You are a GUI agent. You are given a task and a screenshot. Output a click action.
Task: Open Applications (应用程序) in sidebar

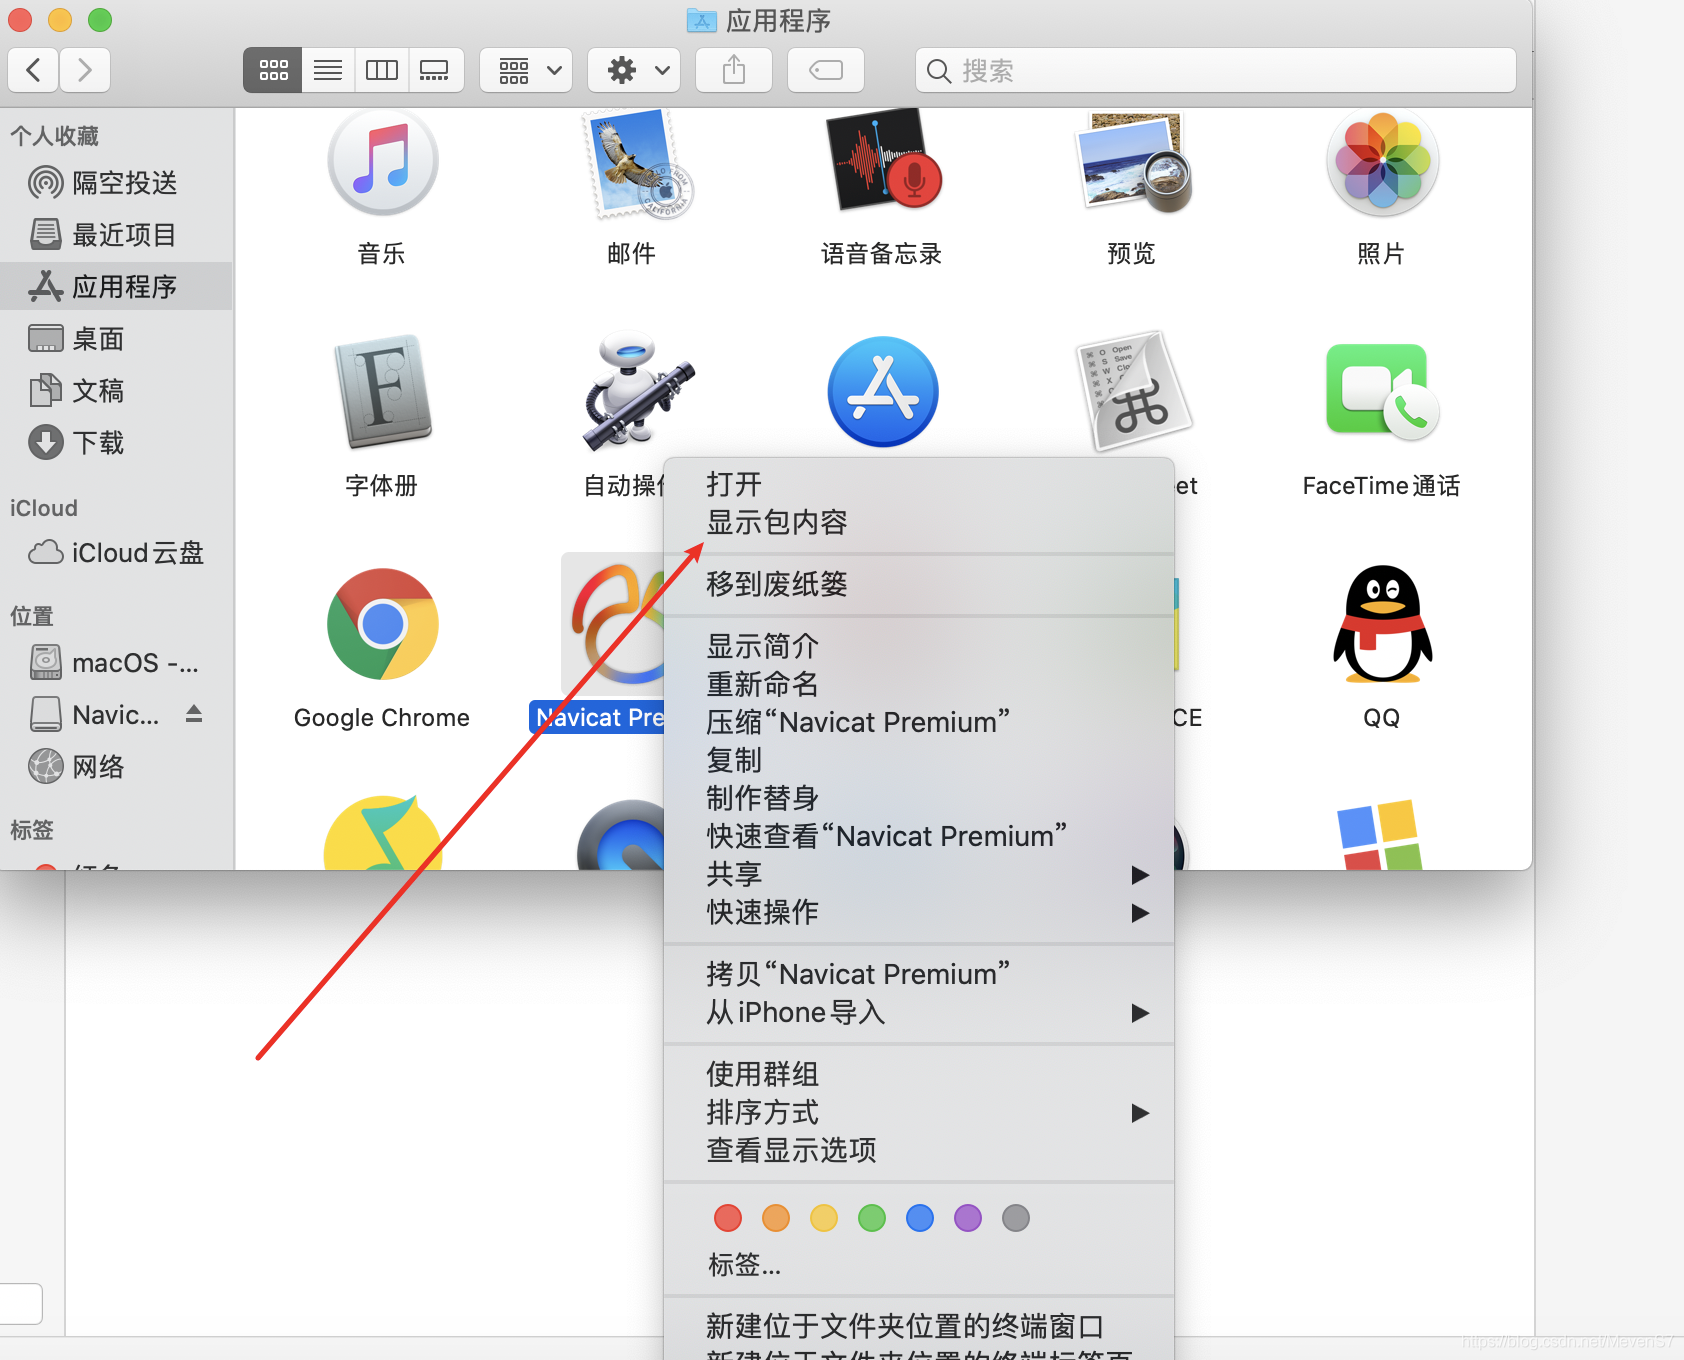(x=116, y=287)
